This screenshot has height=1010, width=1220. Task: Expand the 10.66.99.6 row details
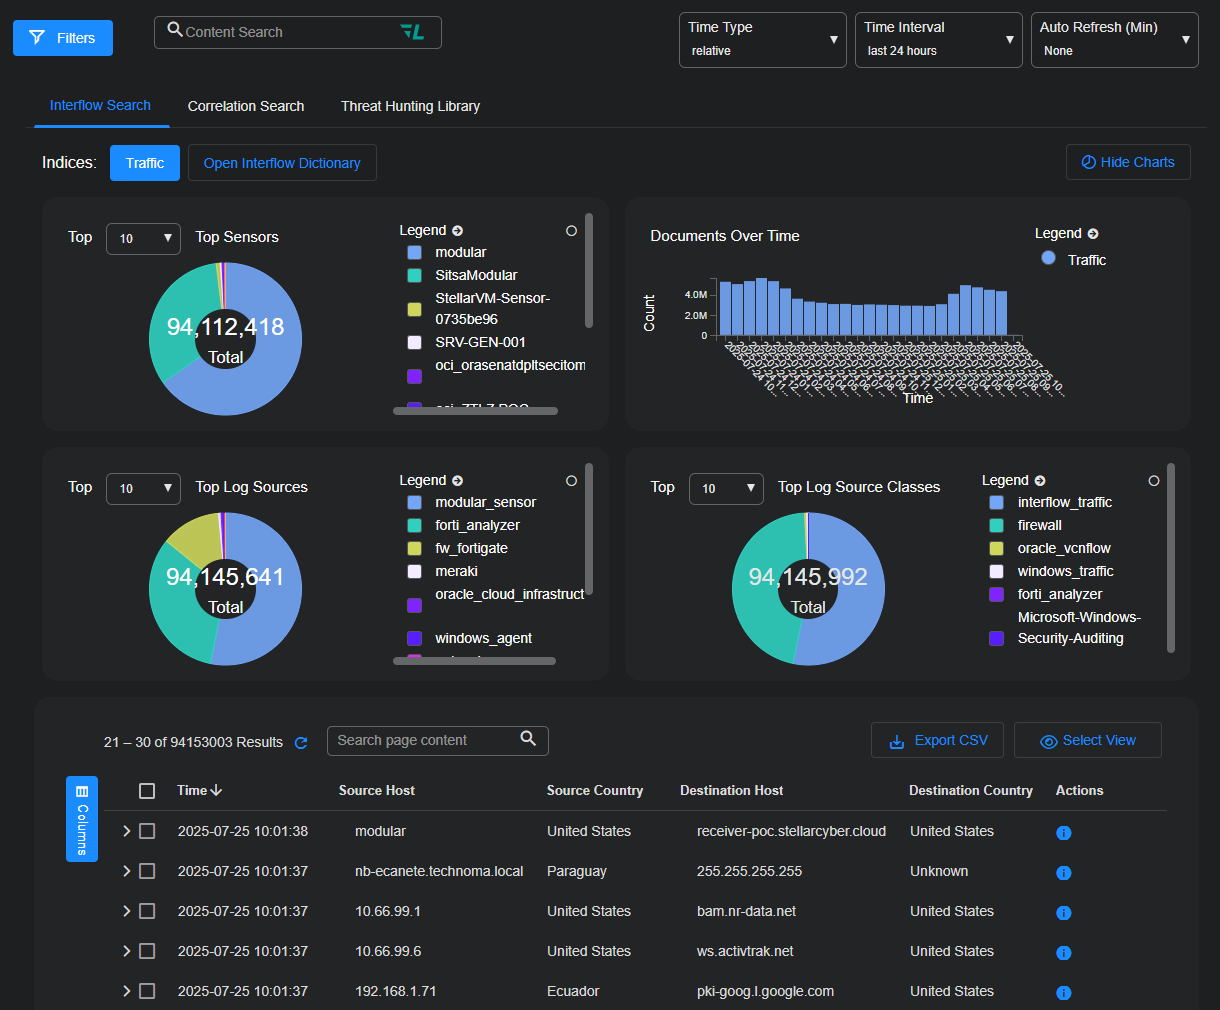tap(126, 951)
